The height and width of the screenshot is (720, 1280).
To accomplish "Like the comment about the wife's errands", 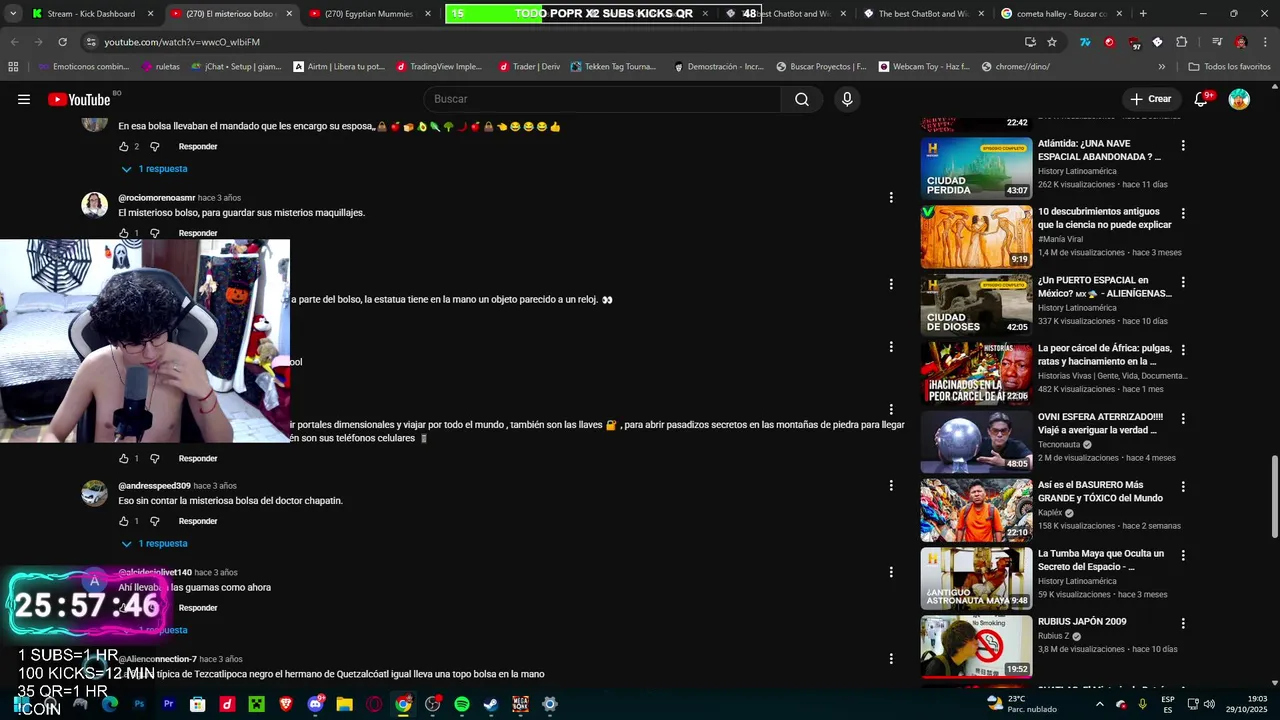I will (124, 147).
